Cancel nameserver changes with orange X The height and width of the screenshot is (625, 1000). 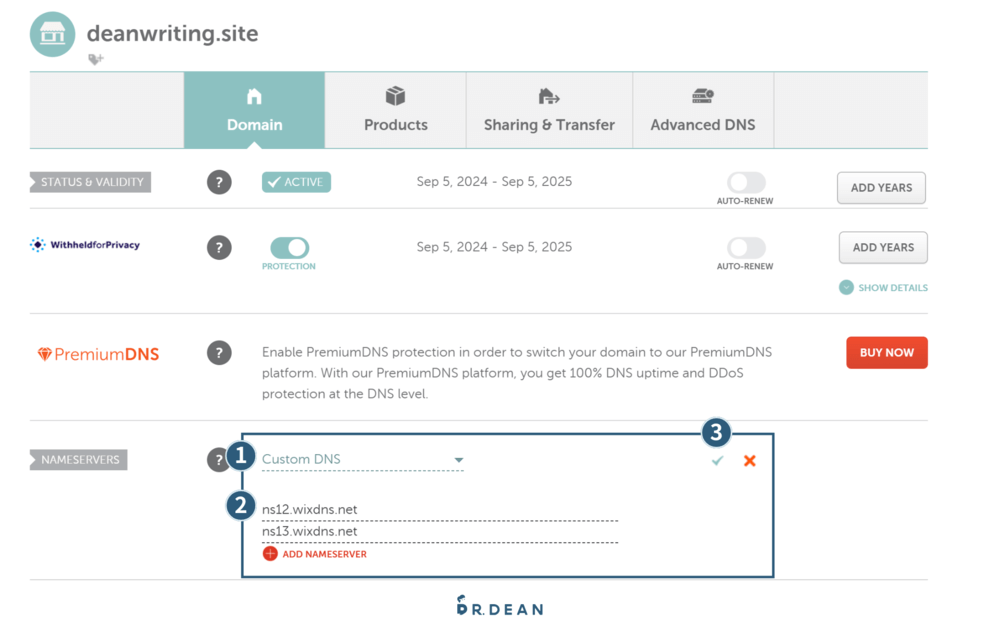coord(750,461)
